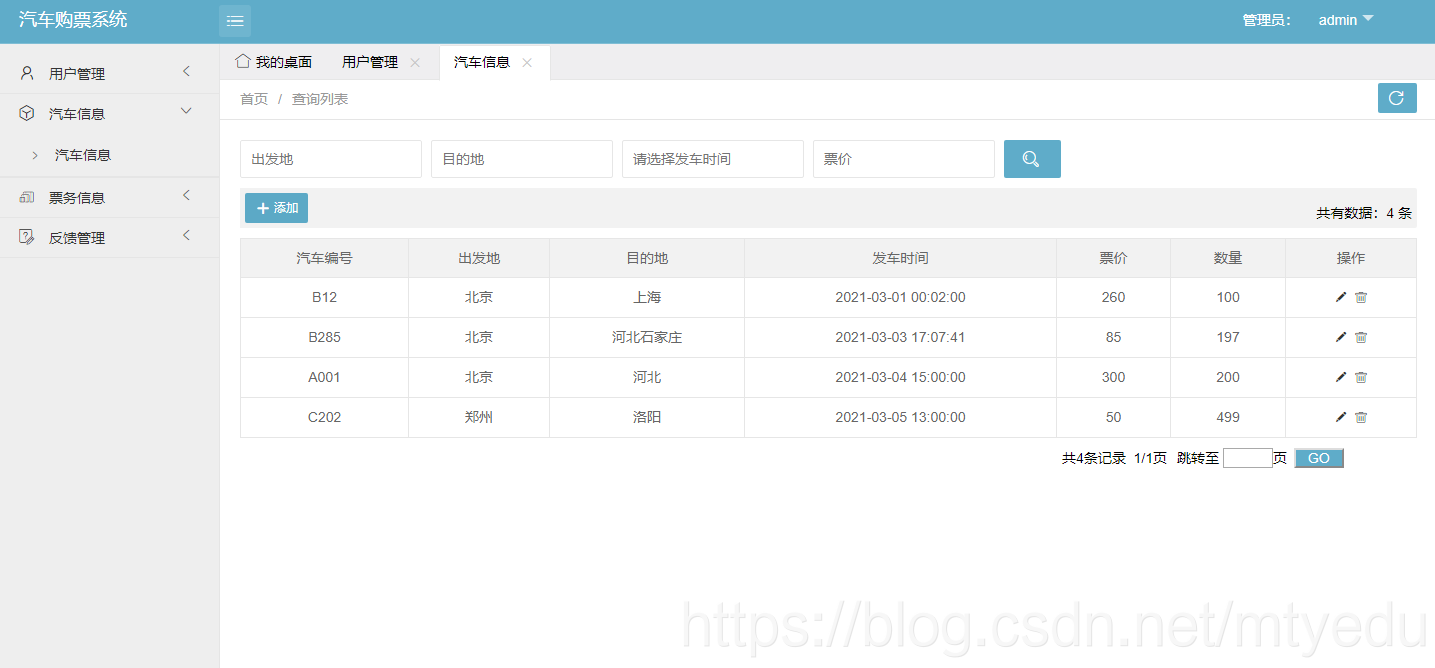Viewport: 1435px width, 668px height.
Task: Click the feedback icon beside 反馈管理
Action: (x=27, y=237)
